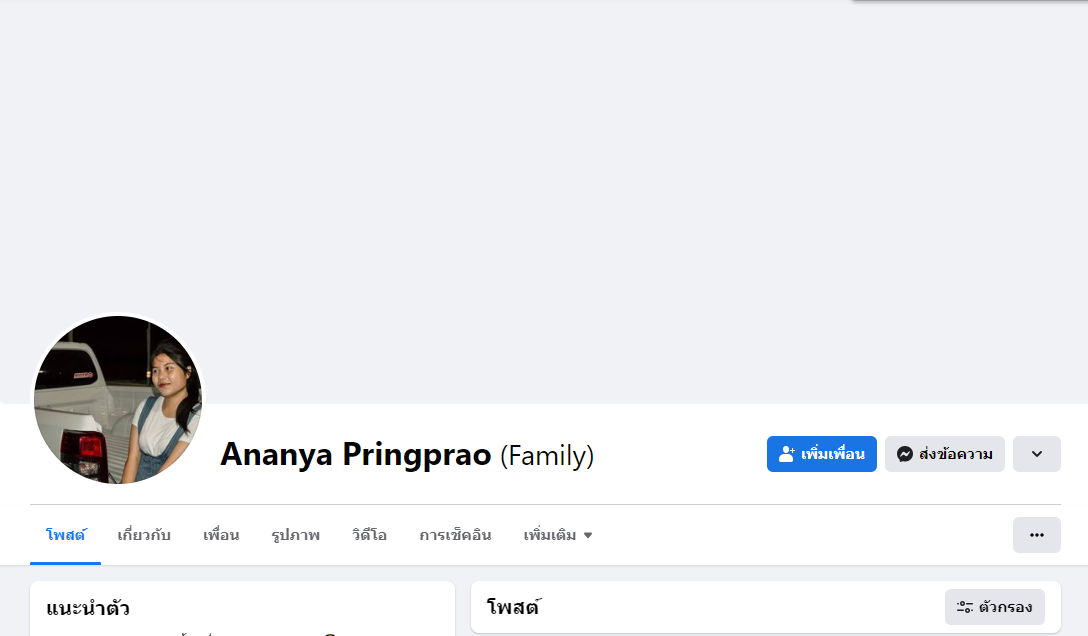Image resolution: width=1088 pixels, height=636 pixels.
Task: Click the name Ananya Pringprao
Action: 356,455
